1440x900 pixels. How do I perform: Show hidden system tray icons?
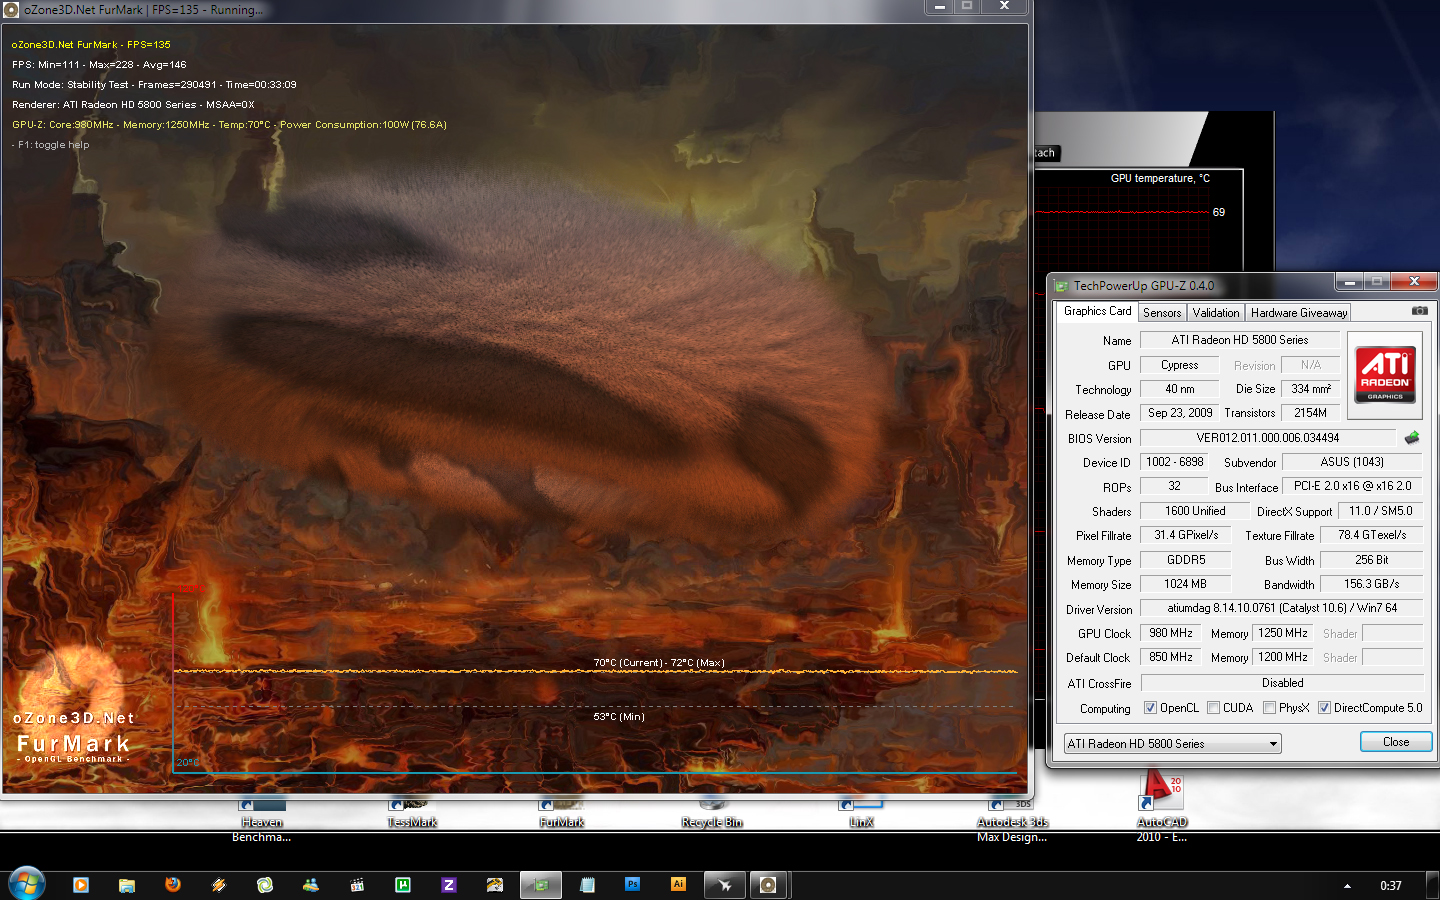tap(1347, 886)
